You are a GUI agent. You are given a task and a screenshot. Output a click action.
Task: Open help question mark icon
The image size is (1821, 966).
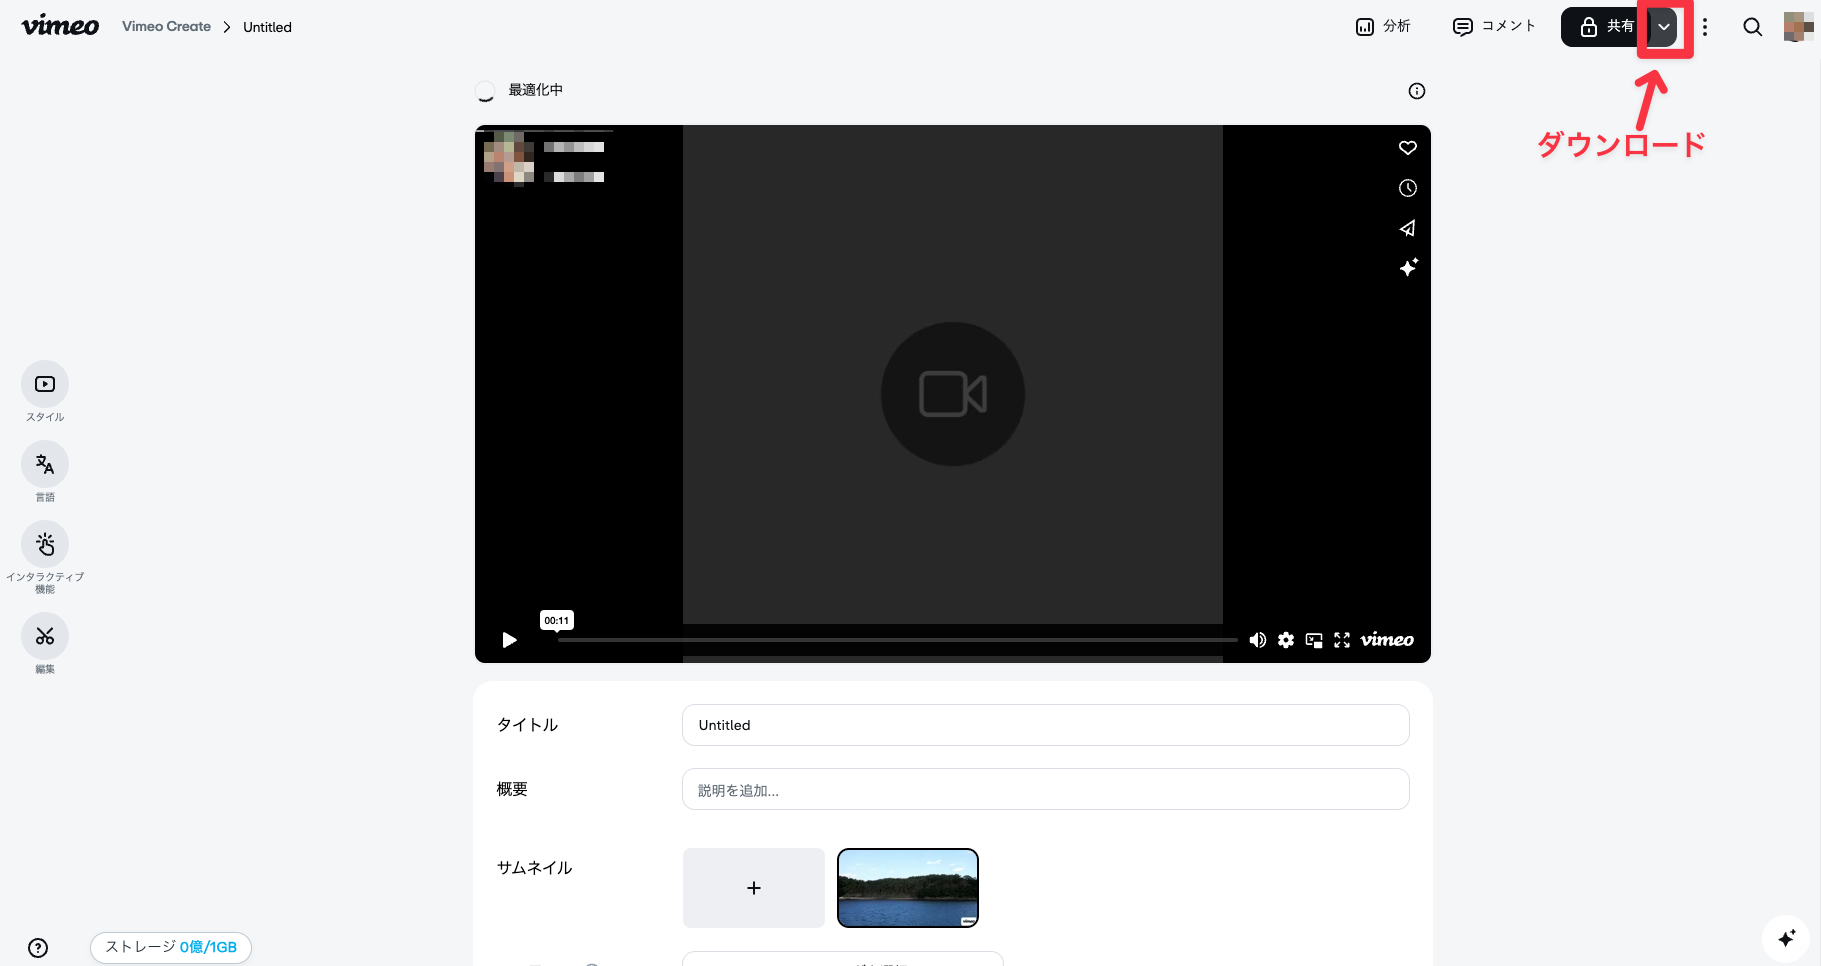pos(38,948)
